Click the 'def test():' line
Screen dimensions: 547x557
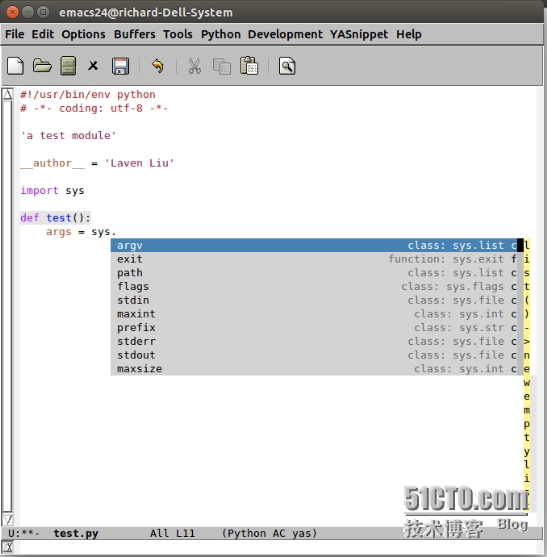(x=55, y=218)
